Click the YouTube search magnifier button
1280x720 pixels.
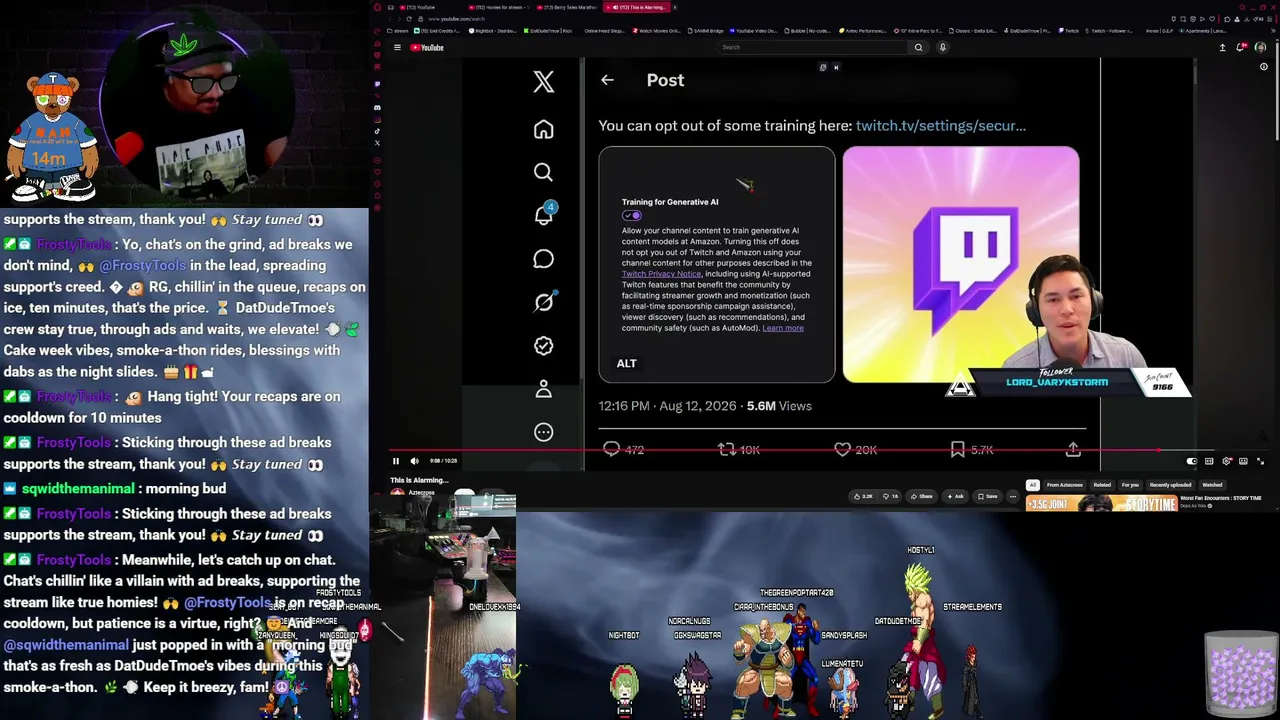[x=918, y=47]
